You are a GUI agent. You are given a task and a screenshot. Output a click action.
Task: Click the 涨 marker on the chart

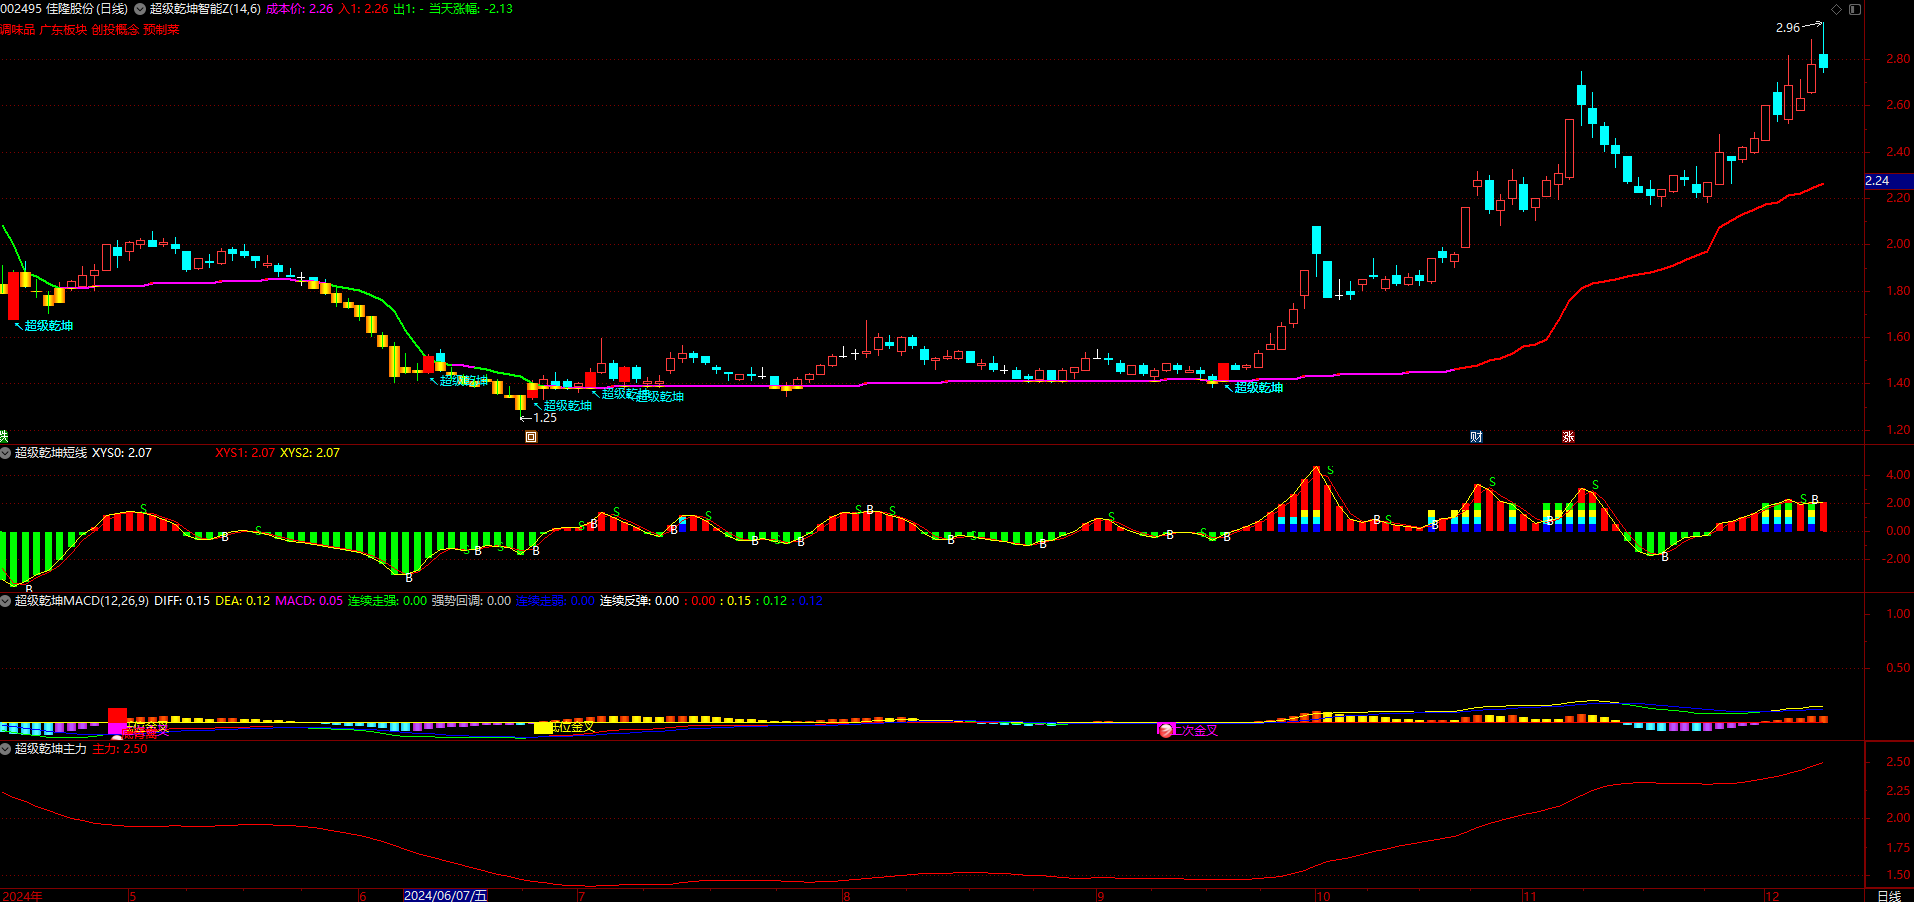[1568, 437]
